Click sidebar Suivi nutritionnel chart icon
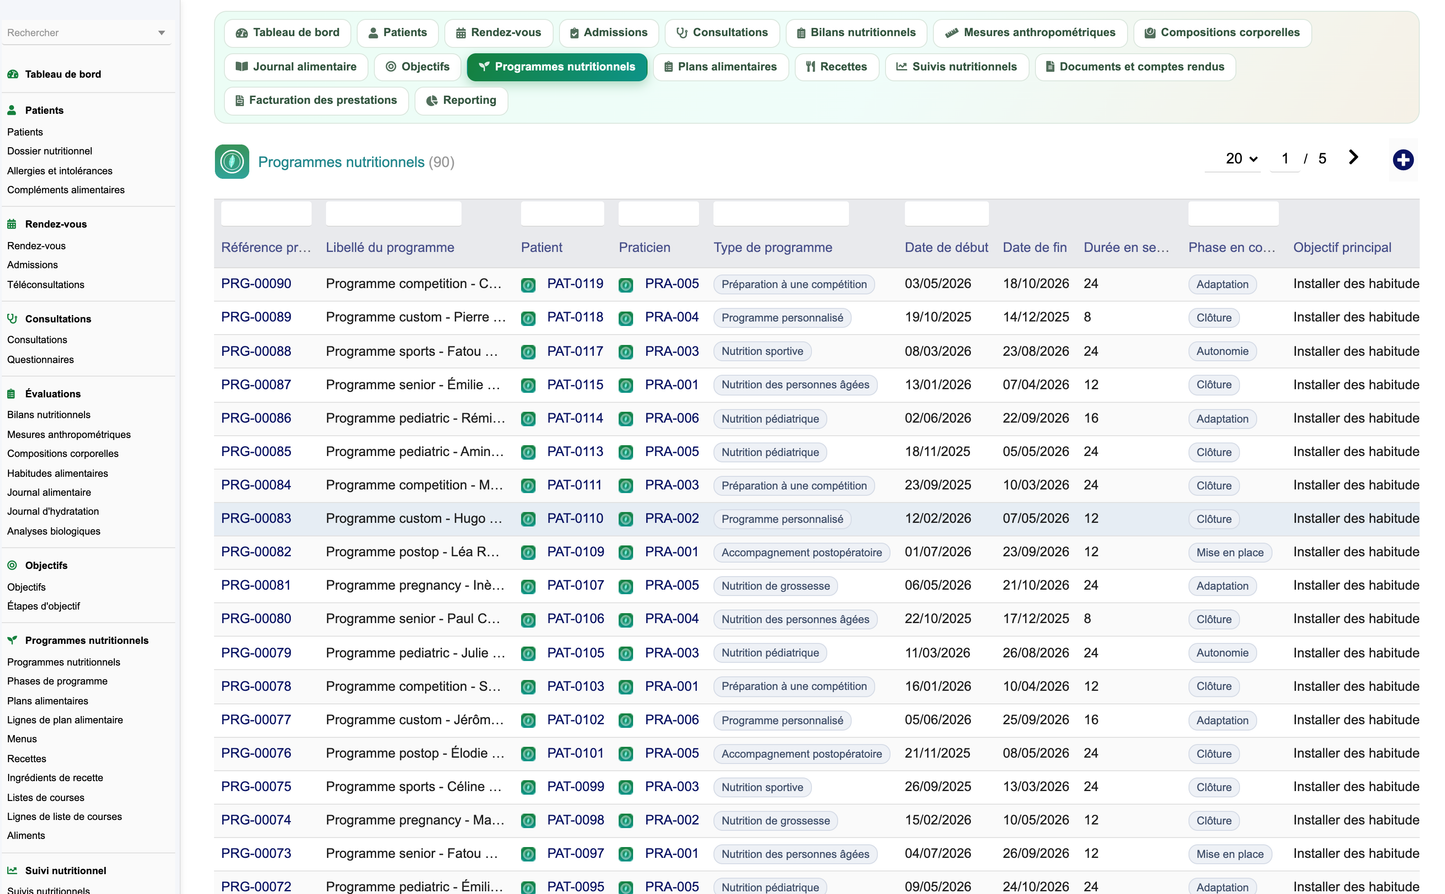 point(12,871)
